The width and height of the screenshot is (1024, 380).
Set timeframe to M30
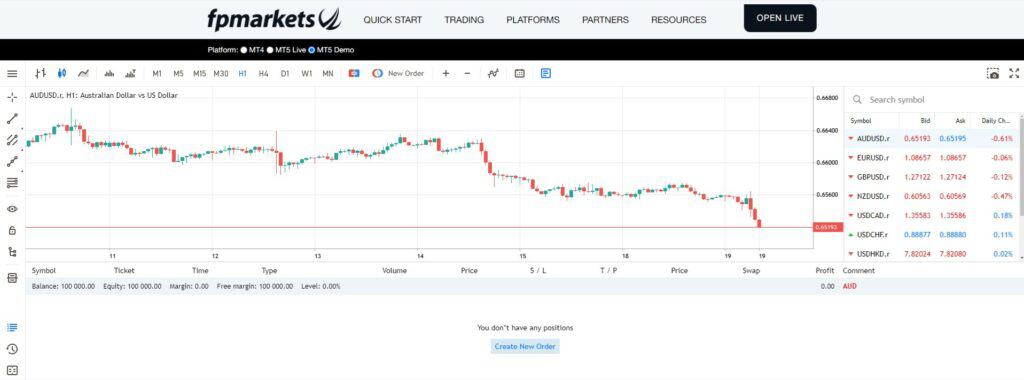(221, 74)
